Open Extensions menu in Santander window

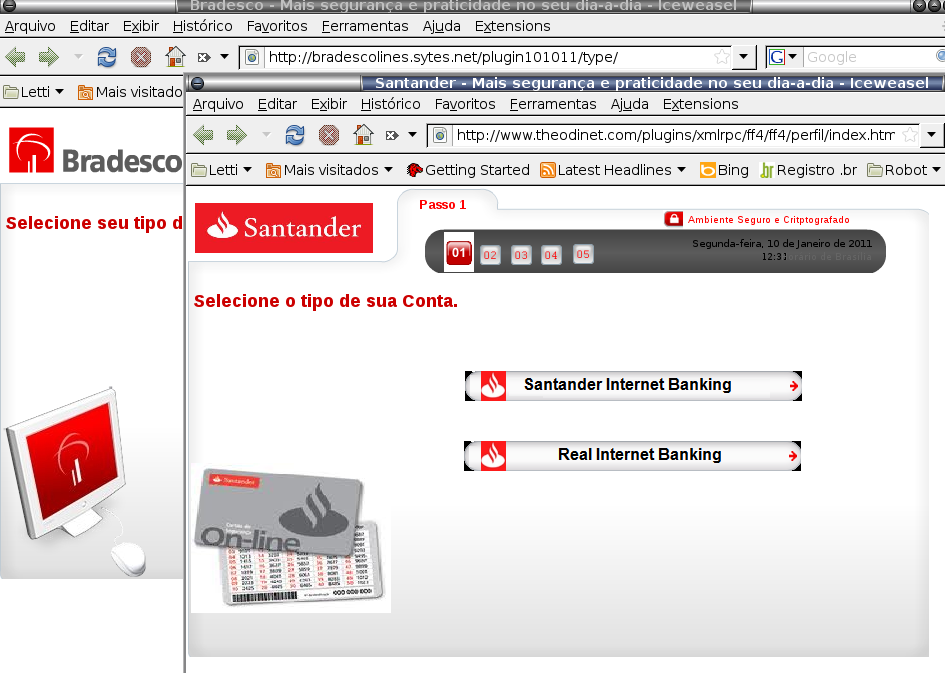coord(700,104)
